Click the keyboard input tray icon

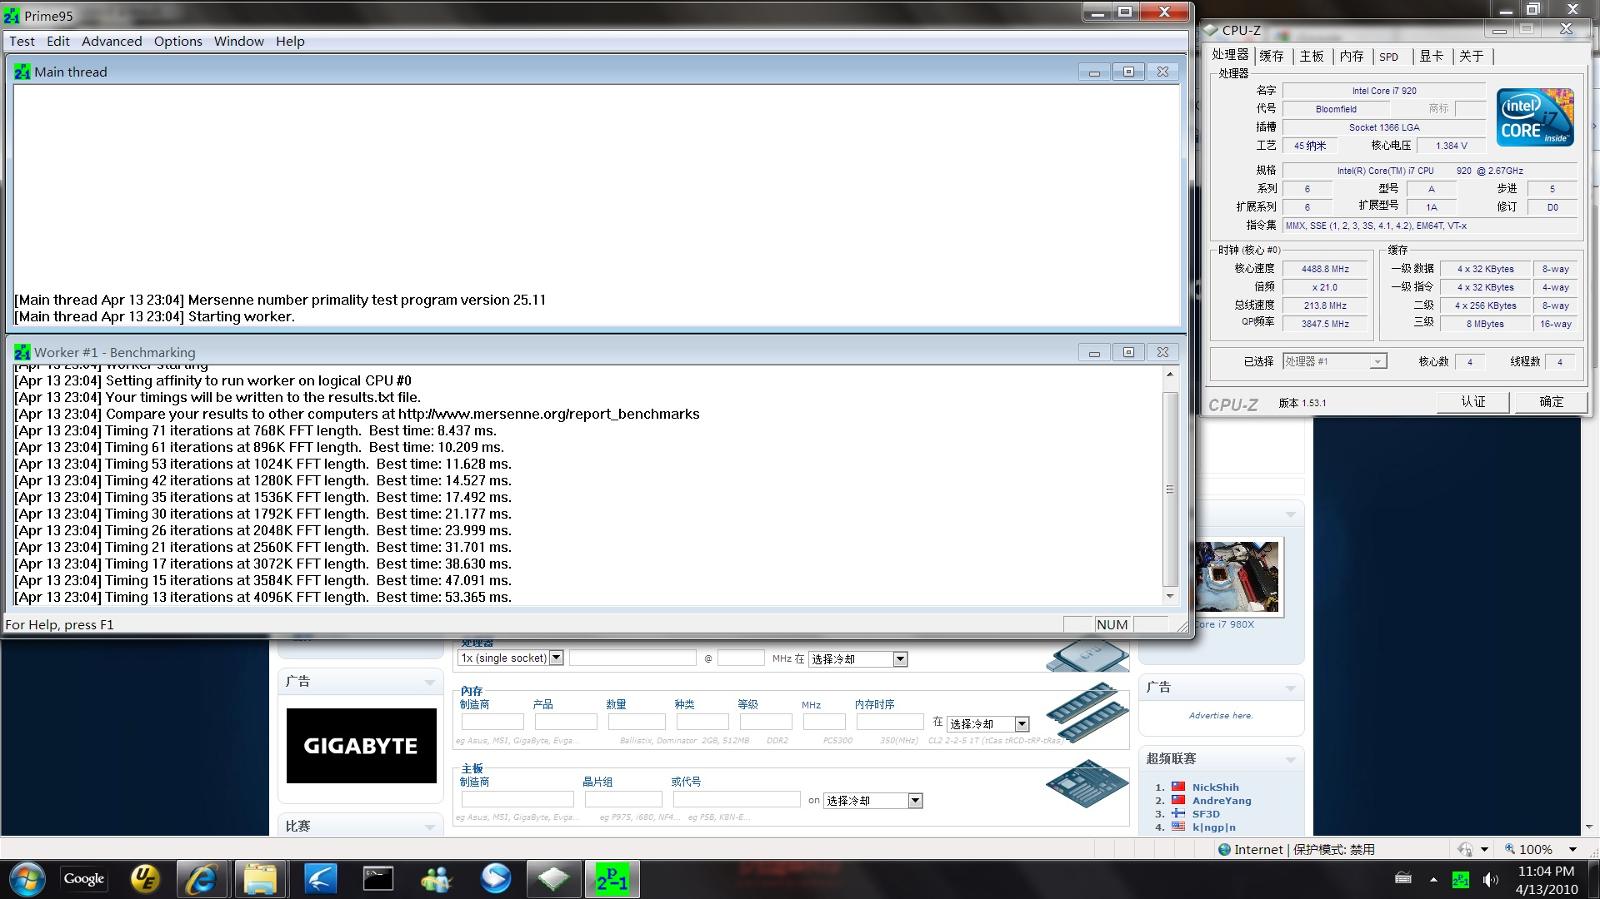click(x=1403, y=879)
